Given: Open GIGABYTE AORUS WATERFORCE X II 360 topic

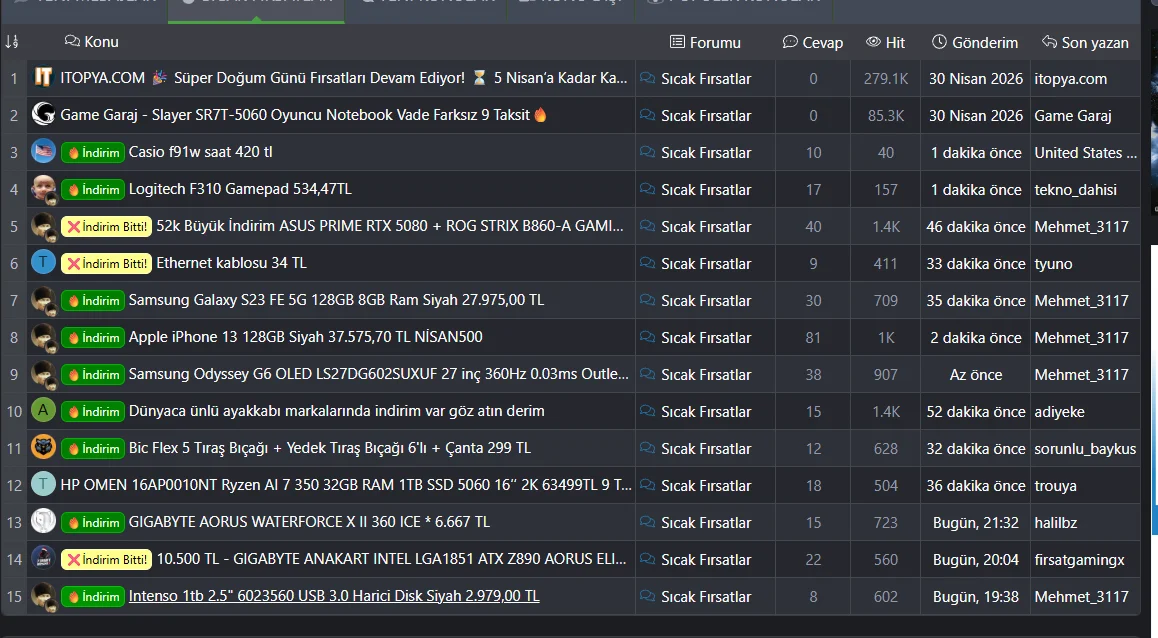Looking at the screenshot, I should 309,521.
